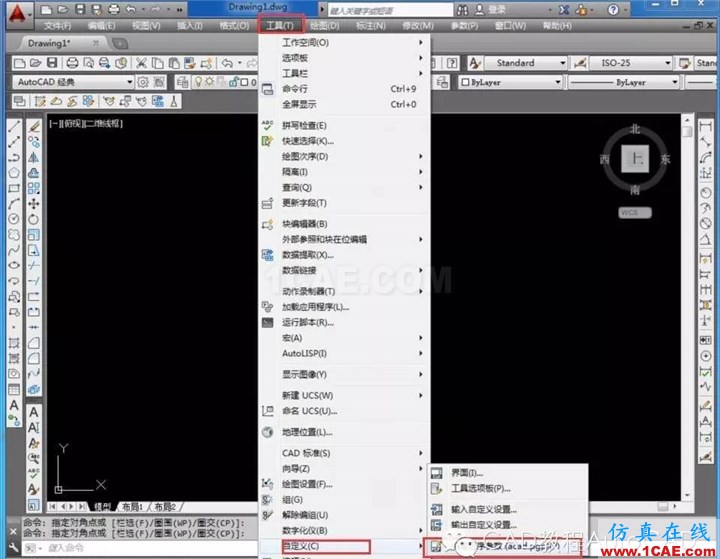Select the Copy objects modify tool

pos(34,142)
